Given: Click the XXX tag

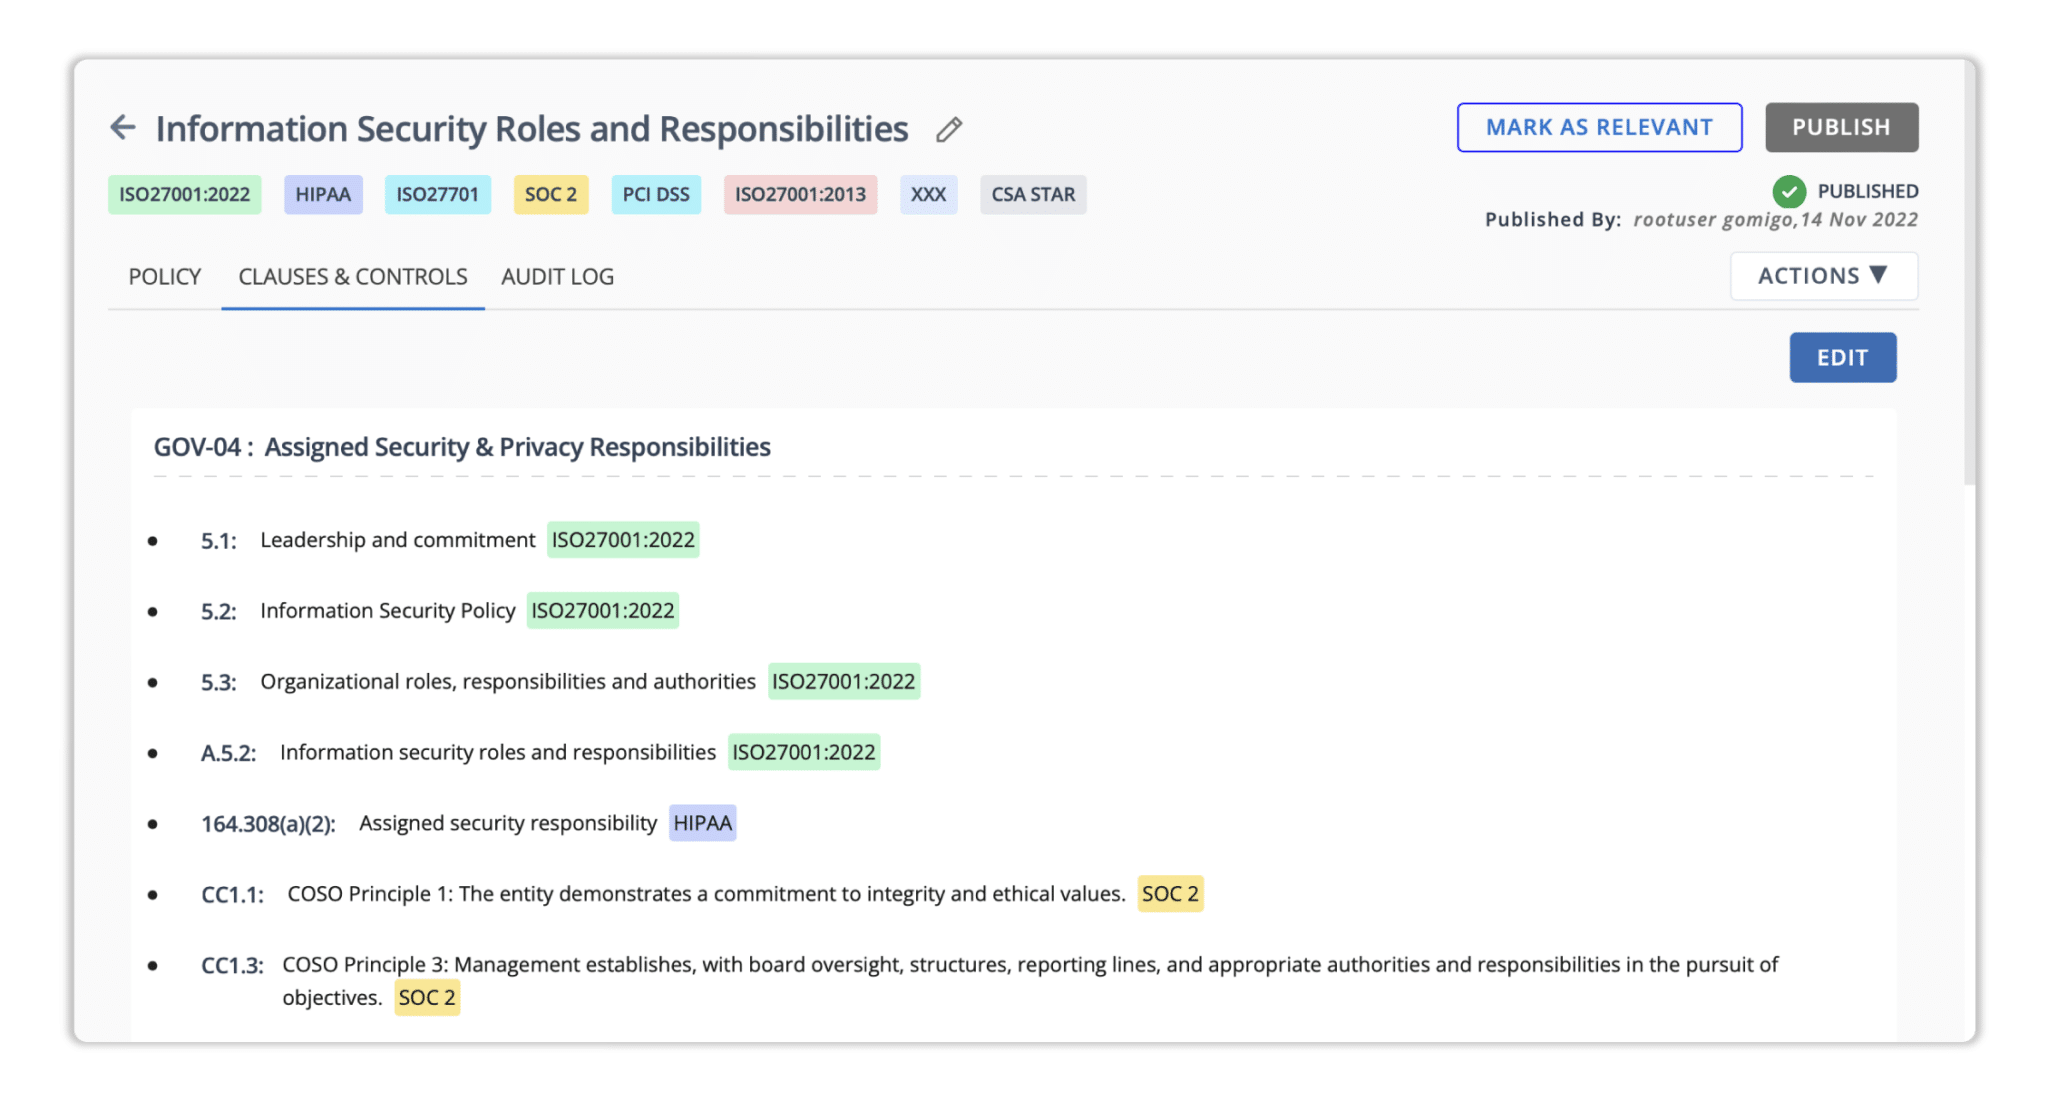Looking at the screenshot, I should point(928,194).
